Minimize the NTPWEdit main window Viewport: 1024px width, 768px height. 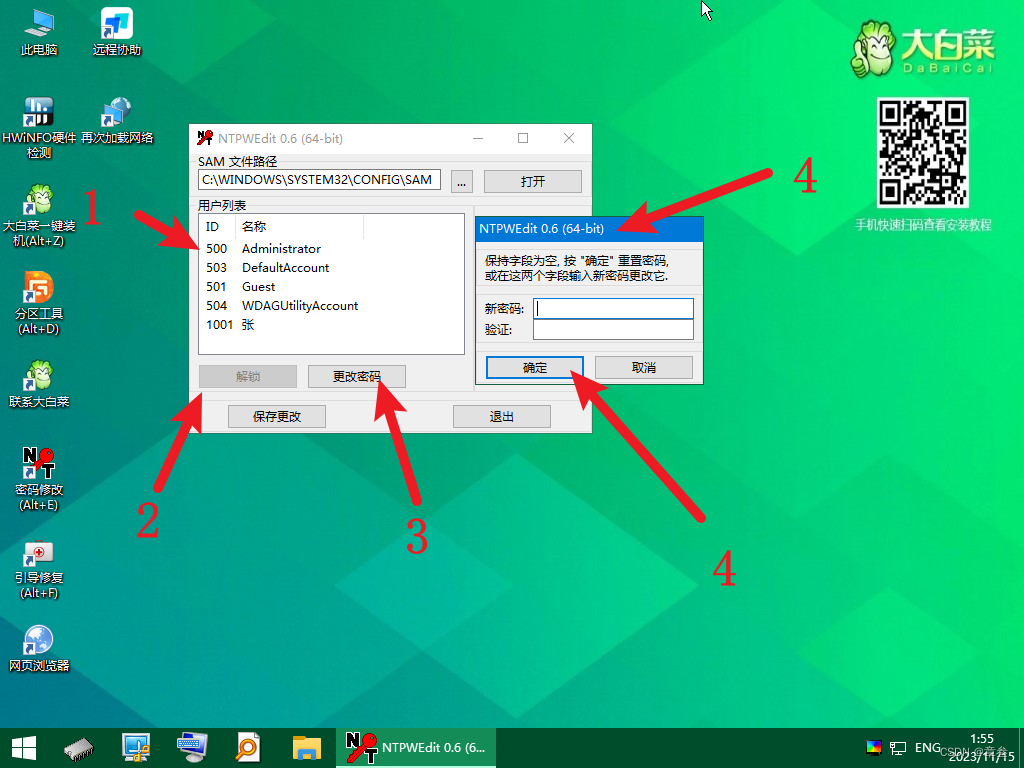pyautogui.click(x=478, y=138)
